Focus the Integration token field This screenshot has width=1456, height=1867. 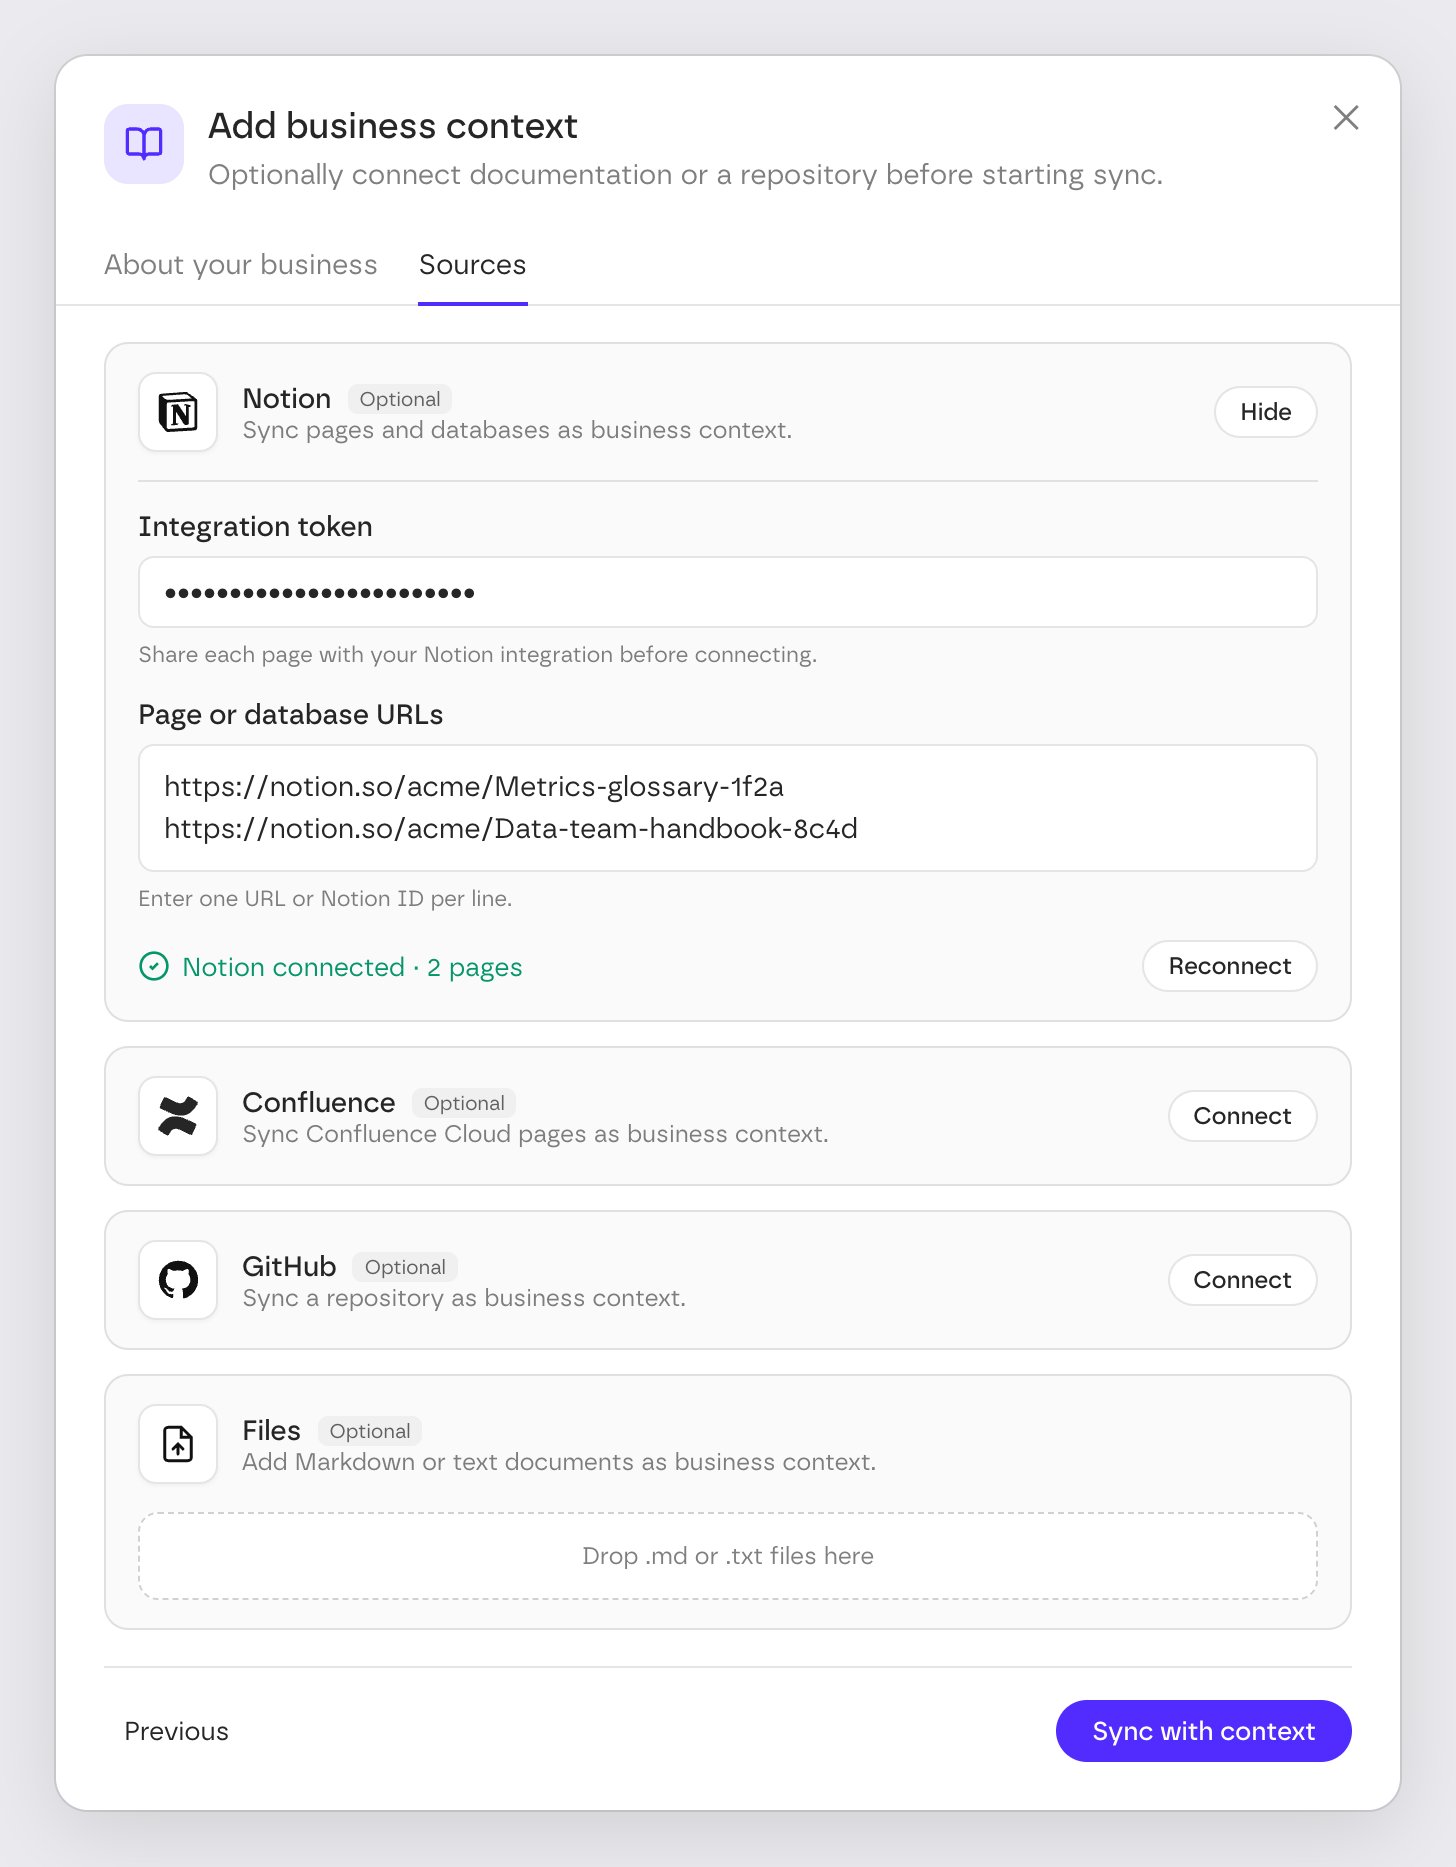point(728,592)
